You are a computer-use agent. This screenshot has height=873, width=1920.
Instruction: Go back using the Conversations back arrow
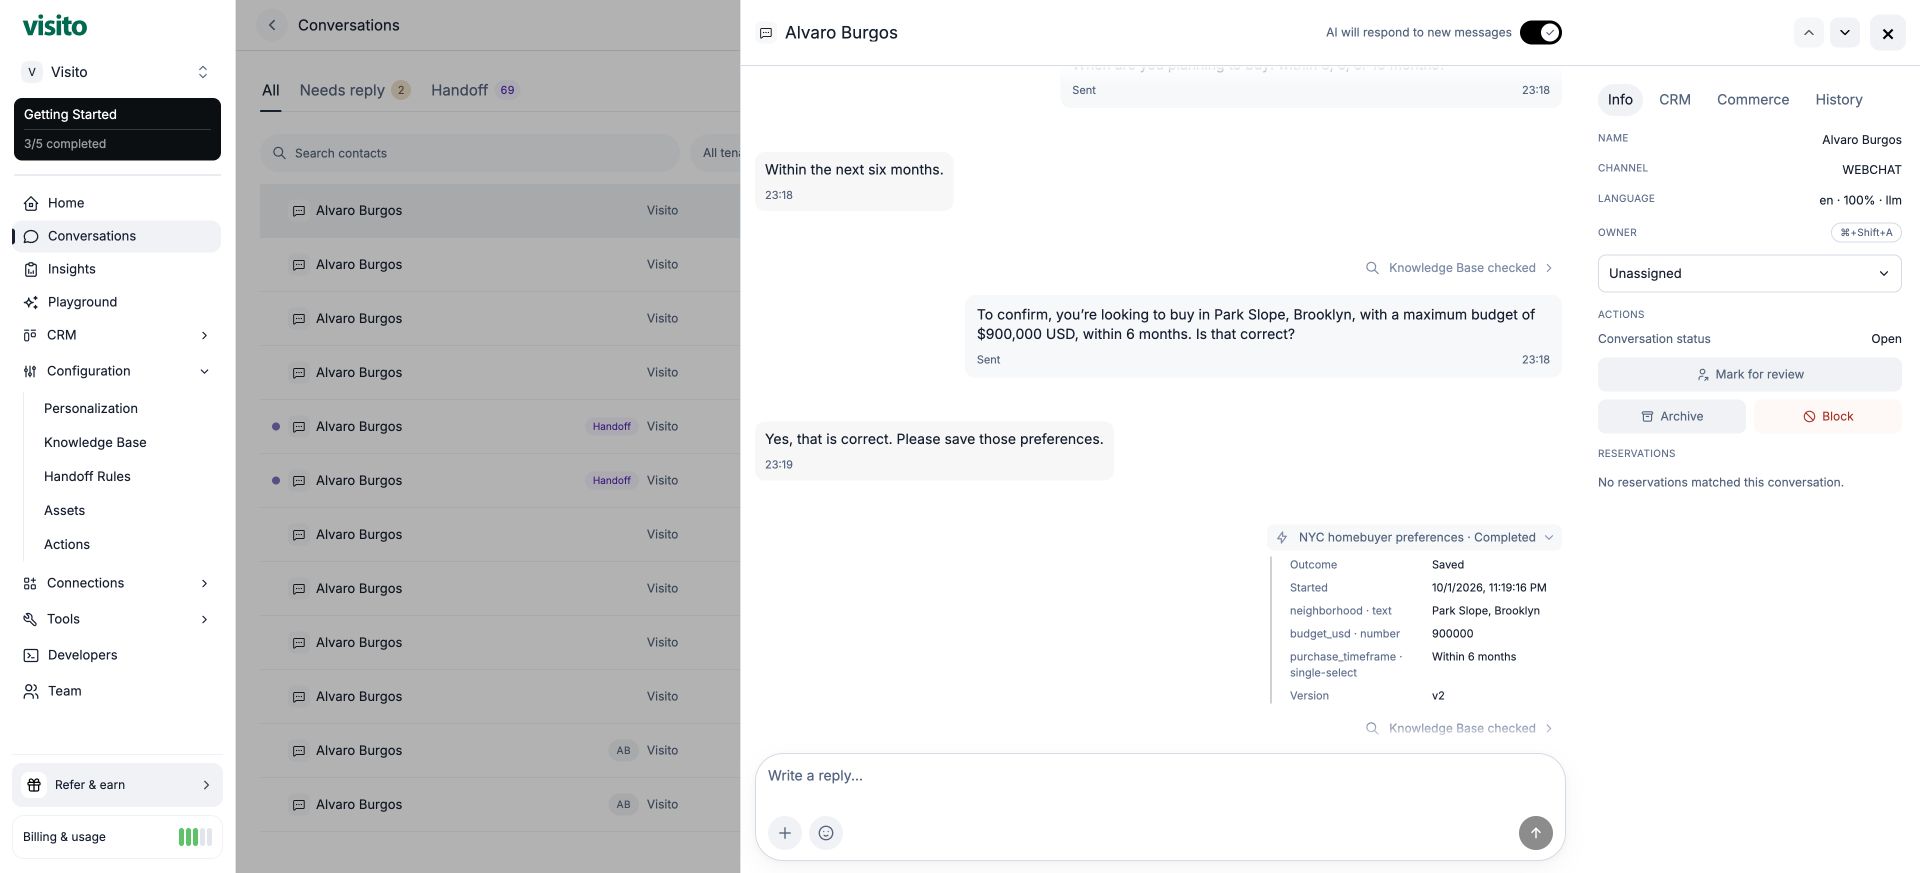pos(272,25)
